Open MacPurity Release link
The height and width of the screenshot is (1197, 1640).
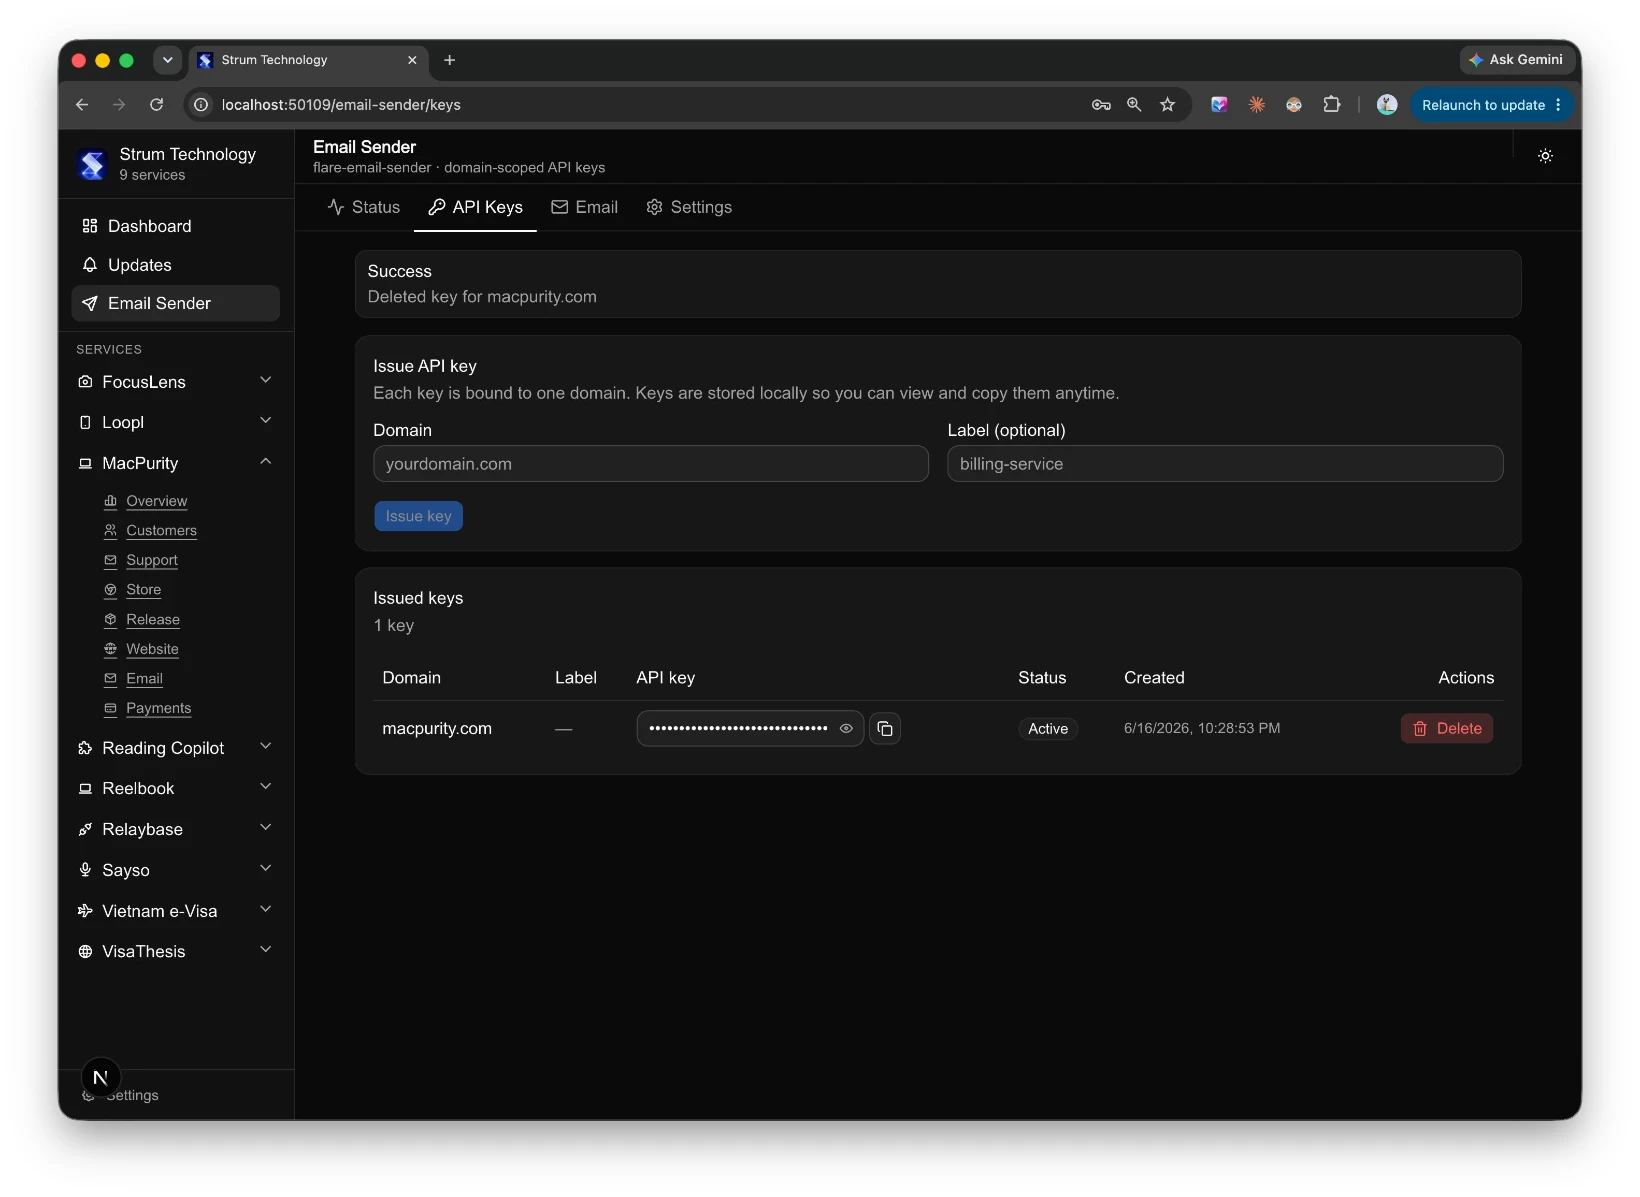click(x=153, y=620)
